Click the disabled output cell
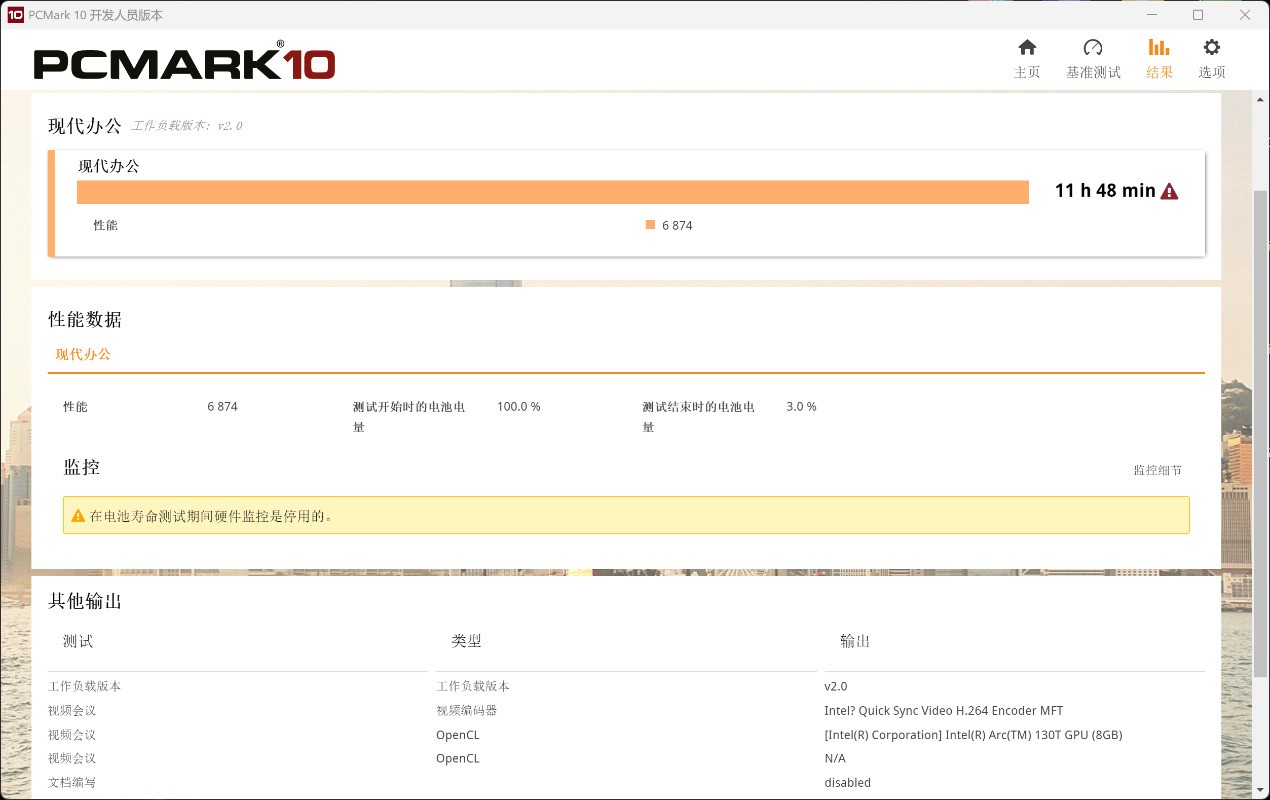This screenshot has height=800, width=1270. [848, 783]
